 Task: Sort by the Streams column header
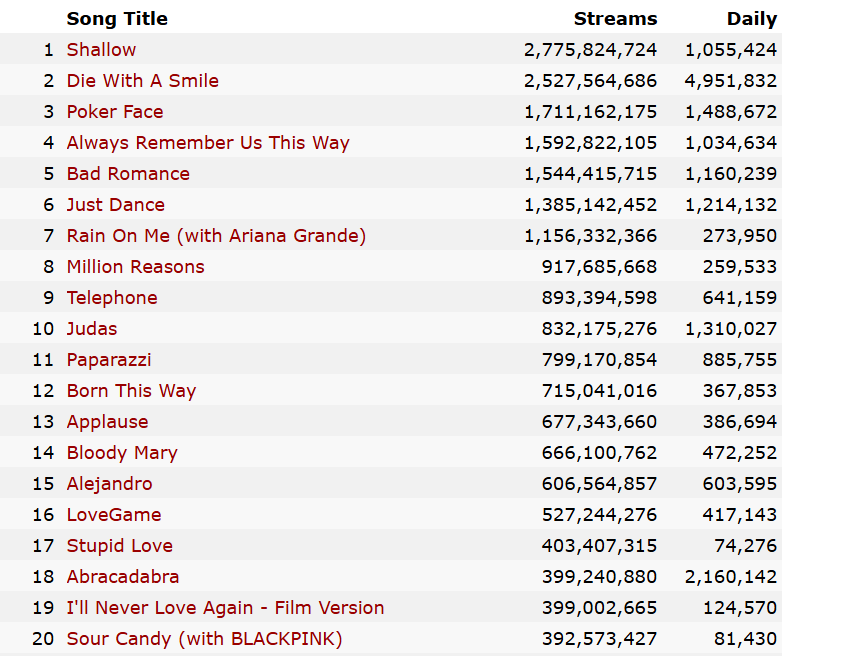615,19
